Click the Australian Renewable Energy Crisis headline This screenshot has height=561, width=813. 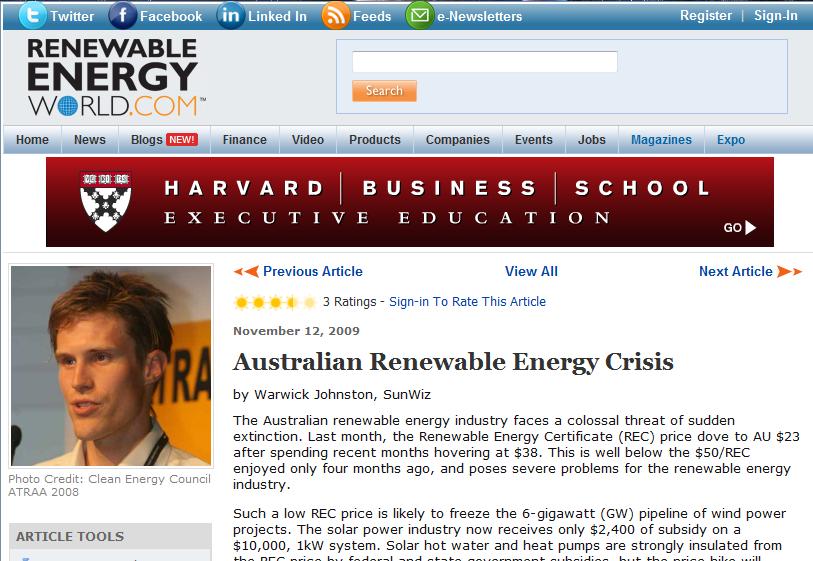pyautogui.click(x=453, y=362)
